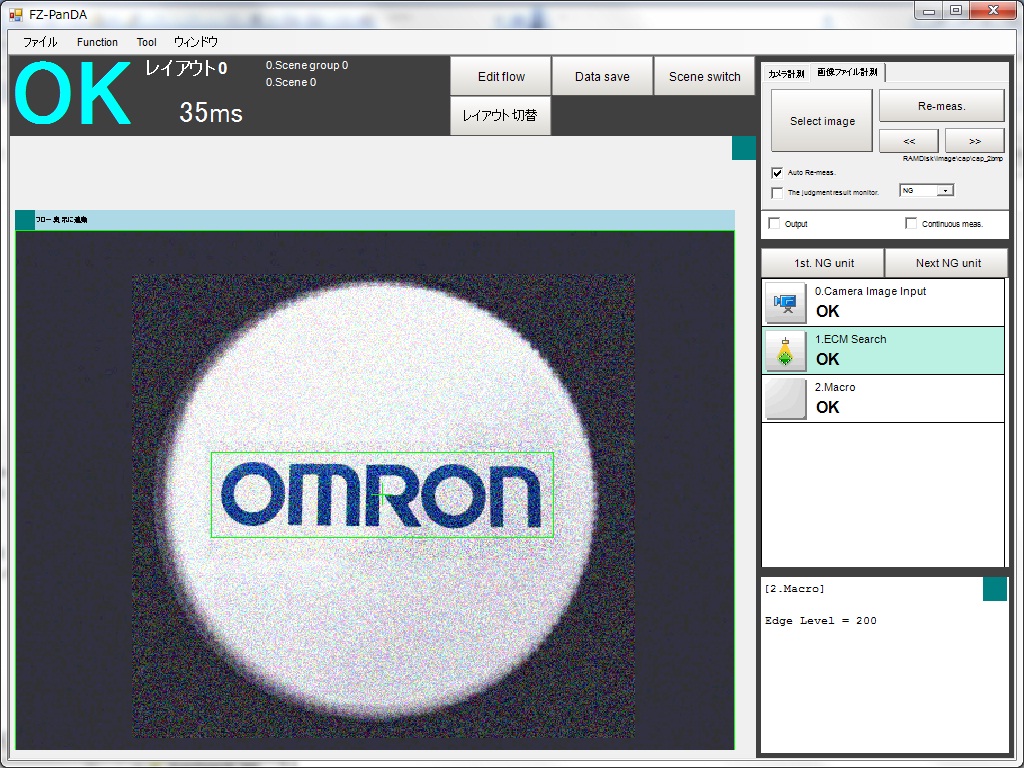This screenshot has height=768, width=1024.
Task: Enable the judgment result monitor checkbox
Action: coord(776,193)
